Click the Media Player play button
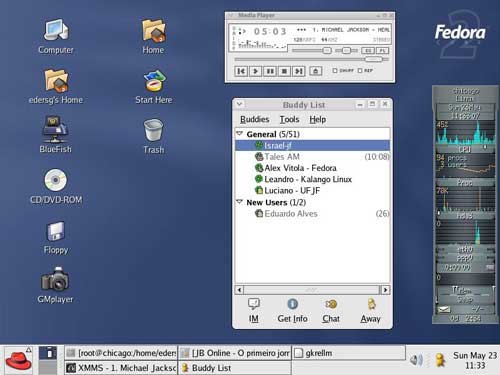 255,71
